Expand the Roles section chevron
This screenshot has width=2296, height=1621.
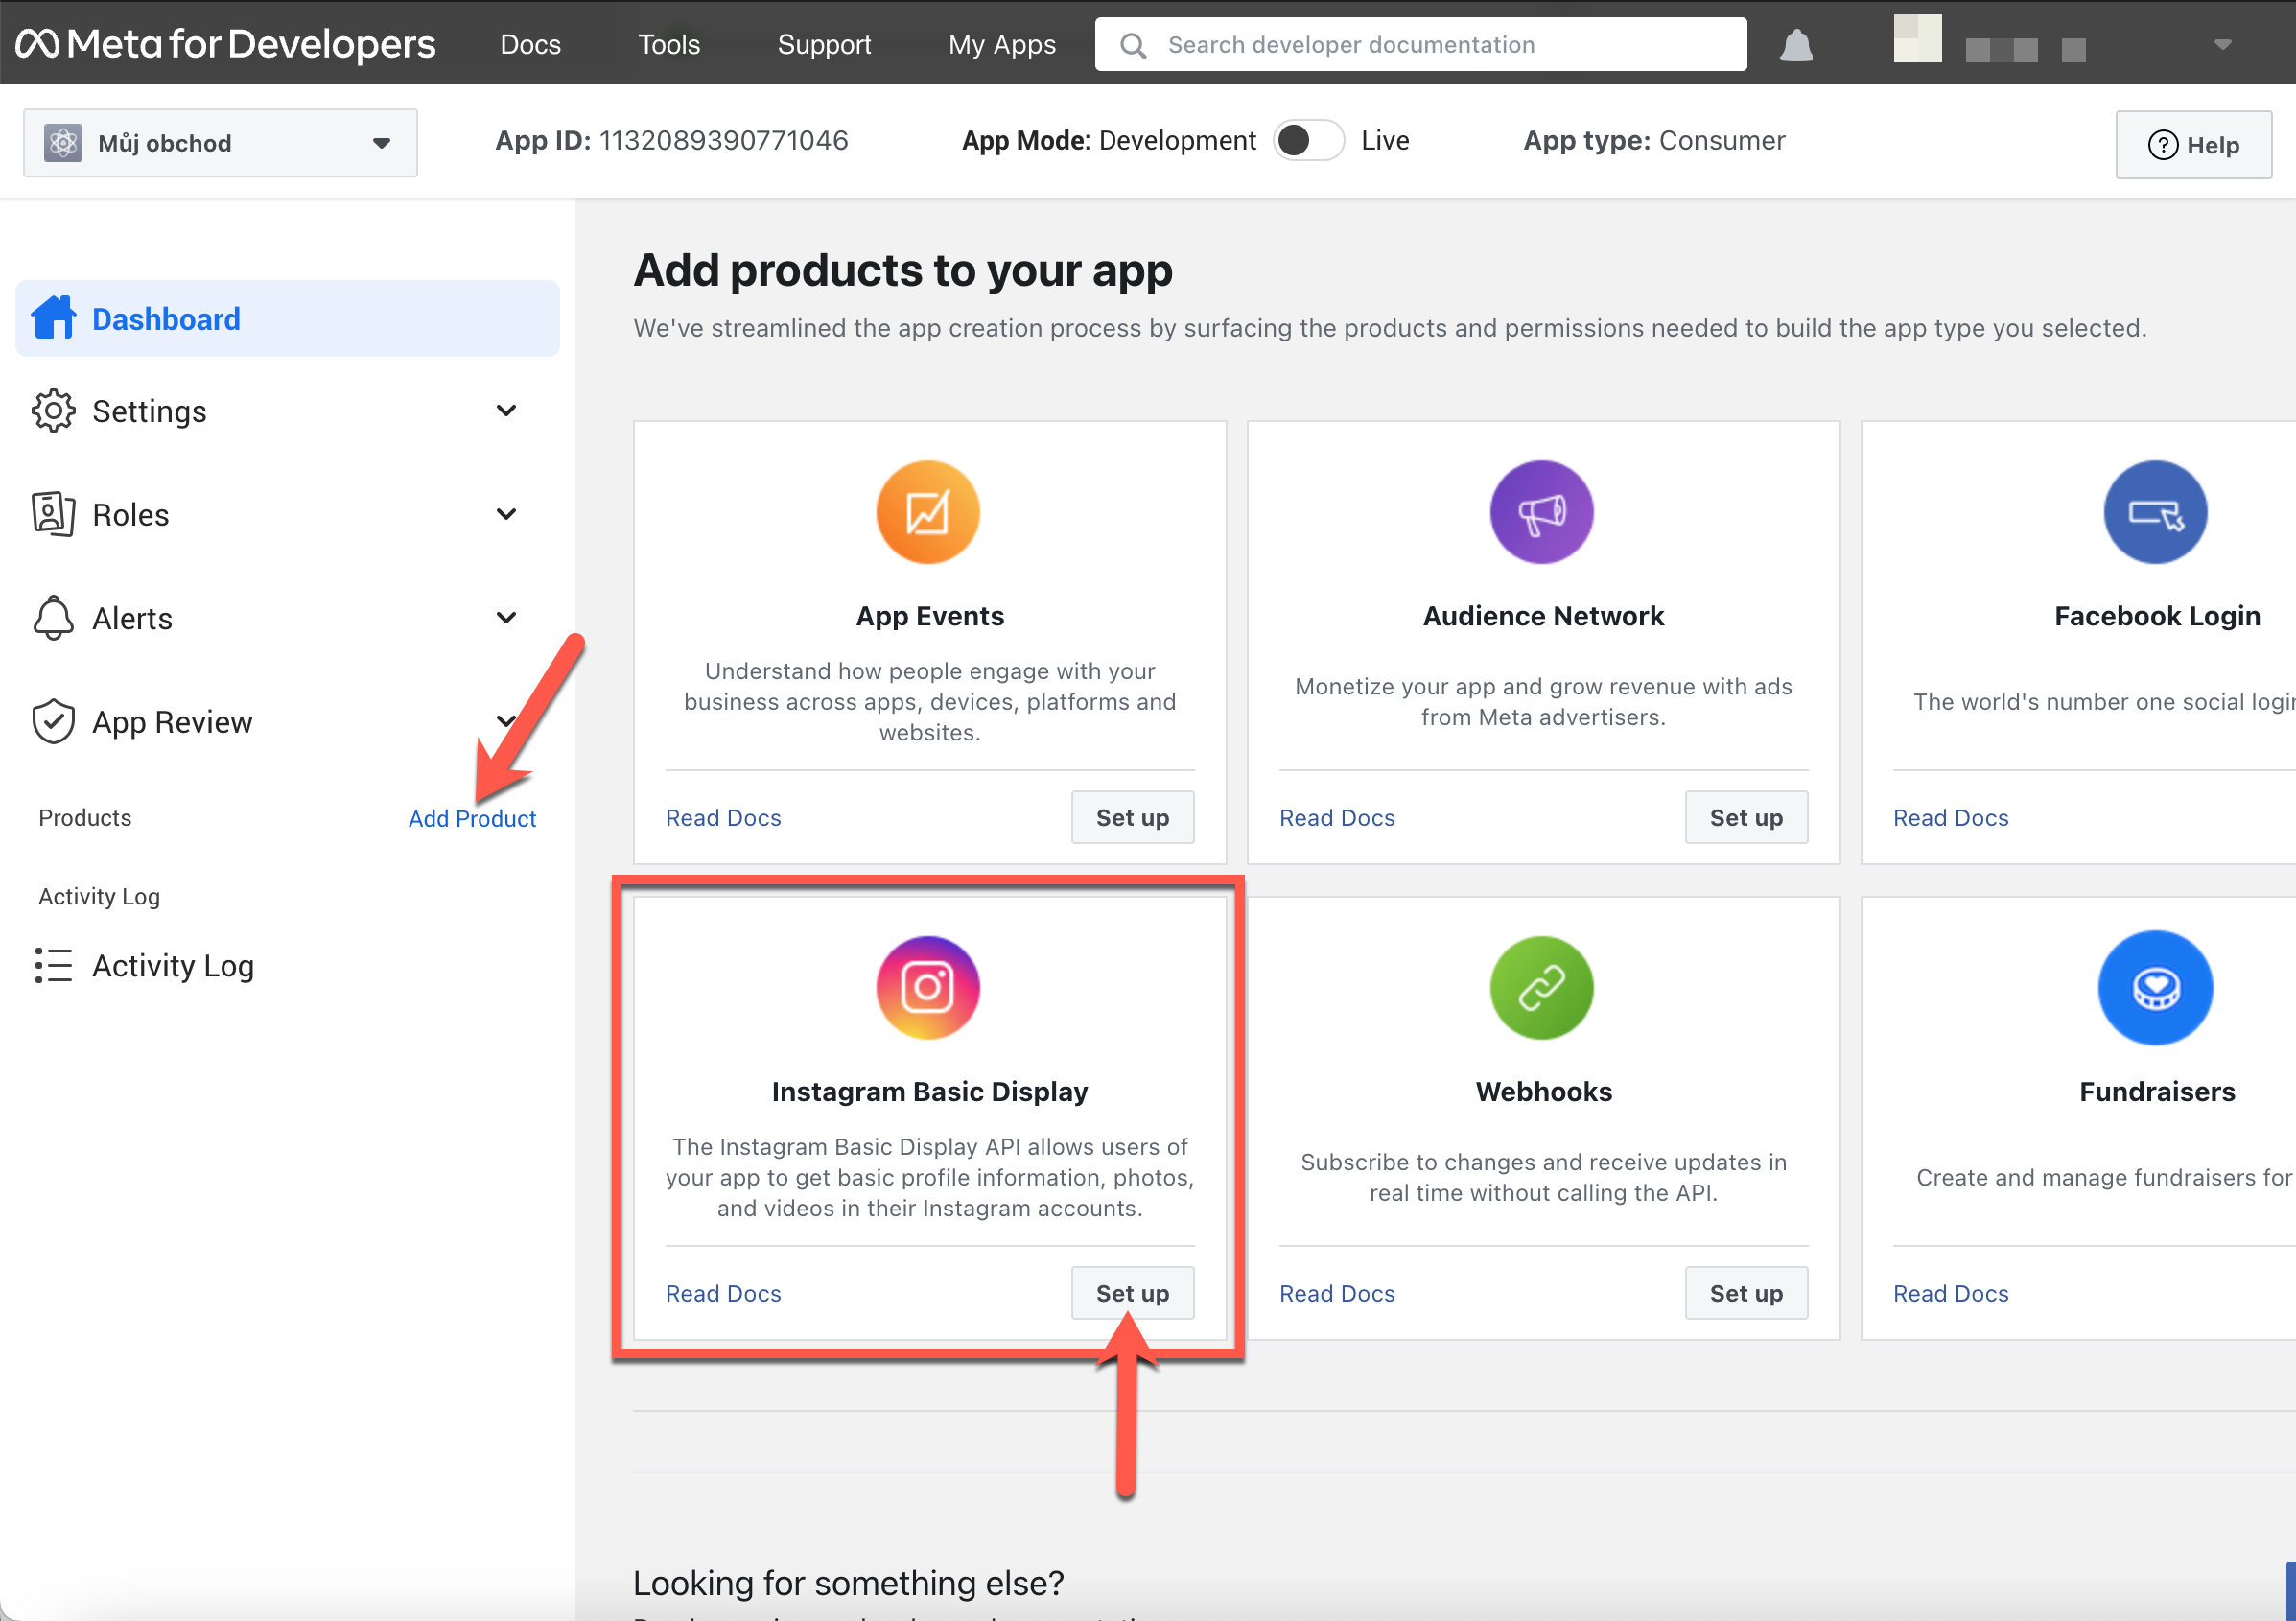pos(506,514)
